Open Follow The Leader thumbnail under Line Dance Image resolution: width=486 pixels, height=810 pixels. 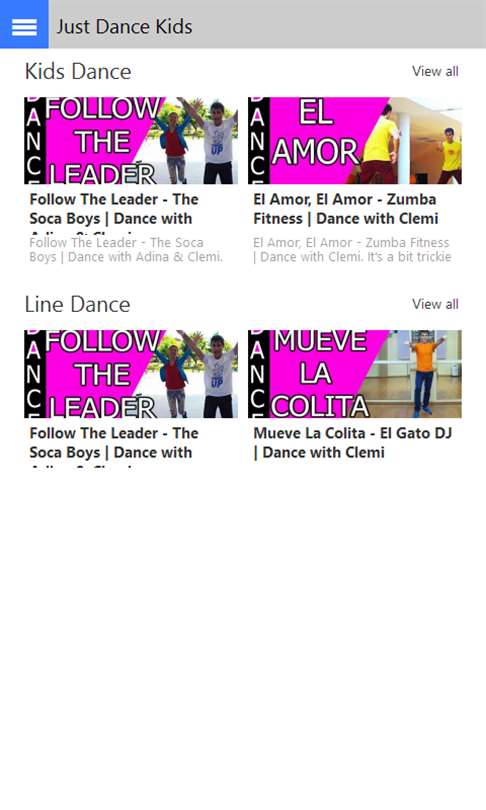coord(131,374)
